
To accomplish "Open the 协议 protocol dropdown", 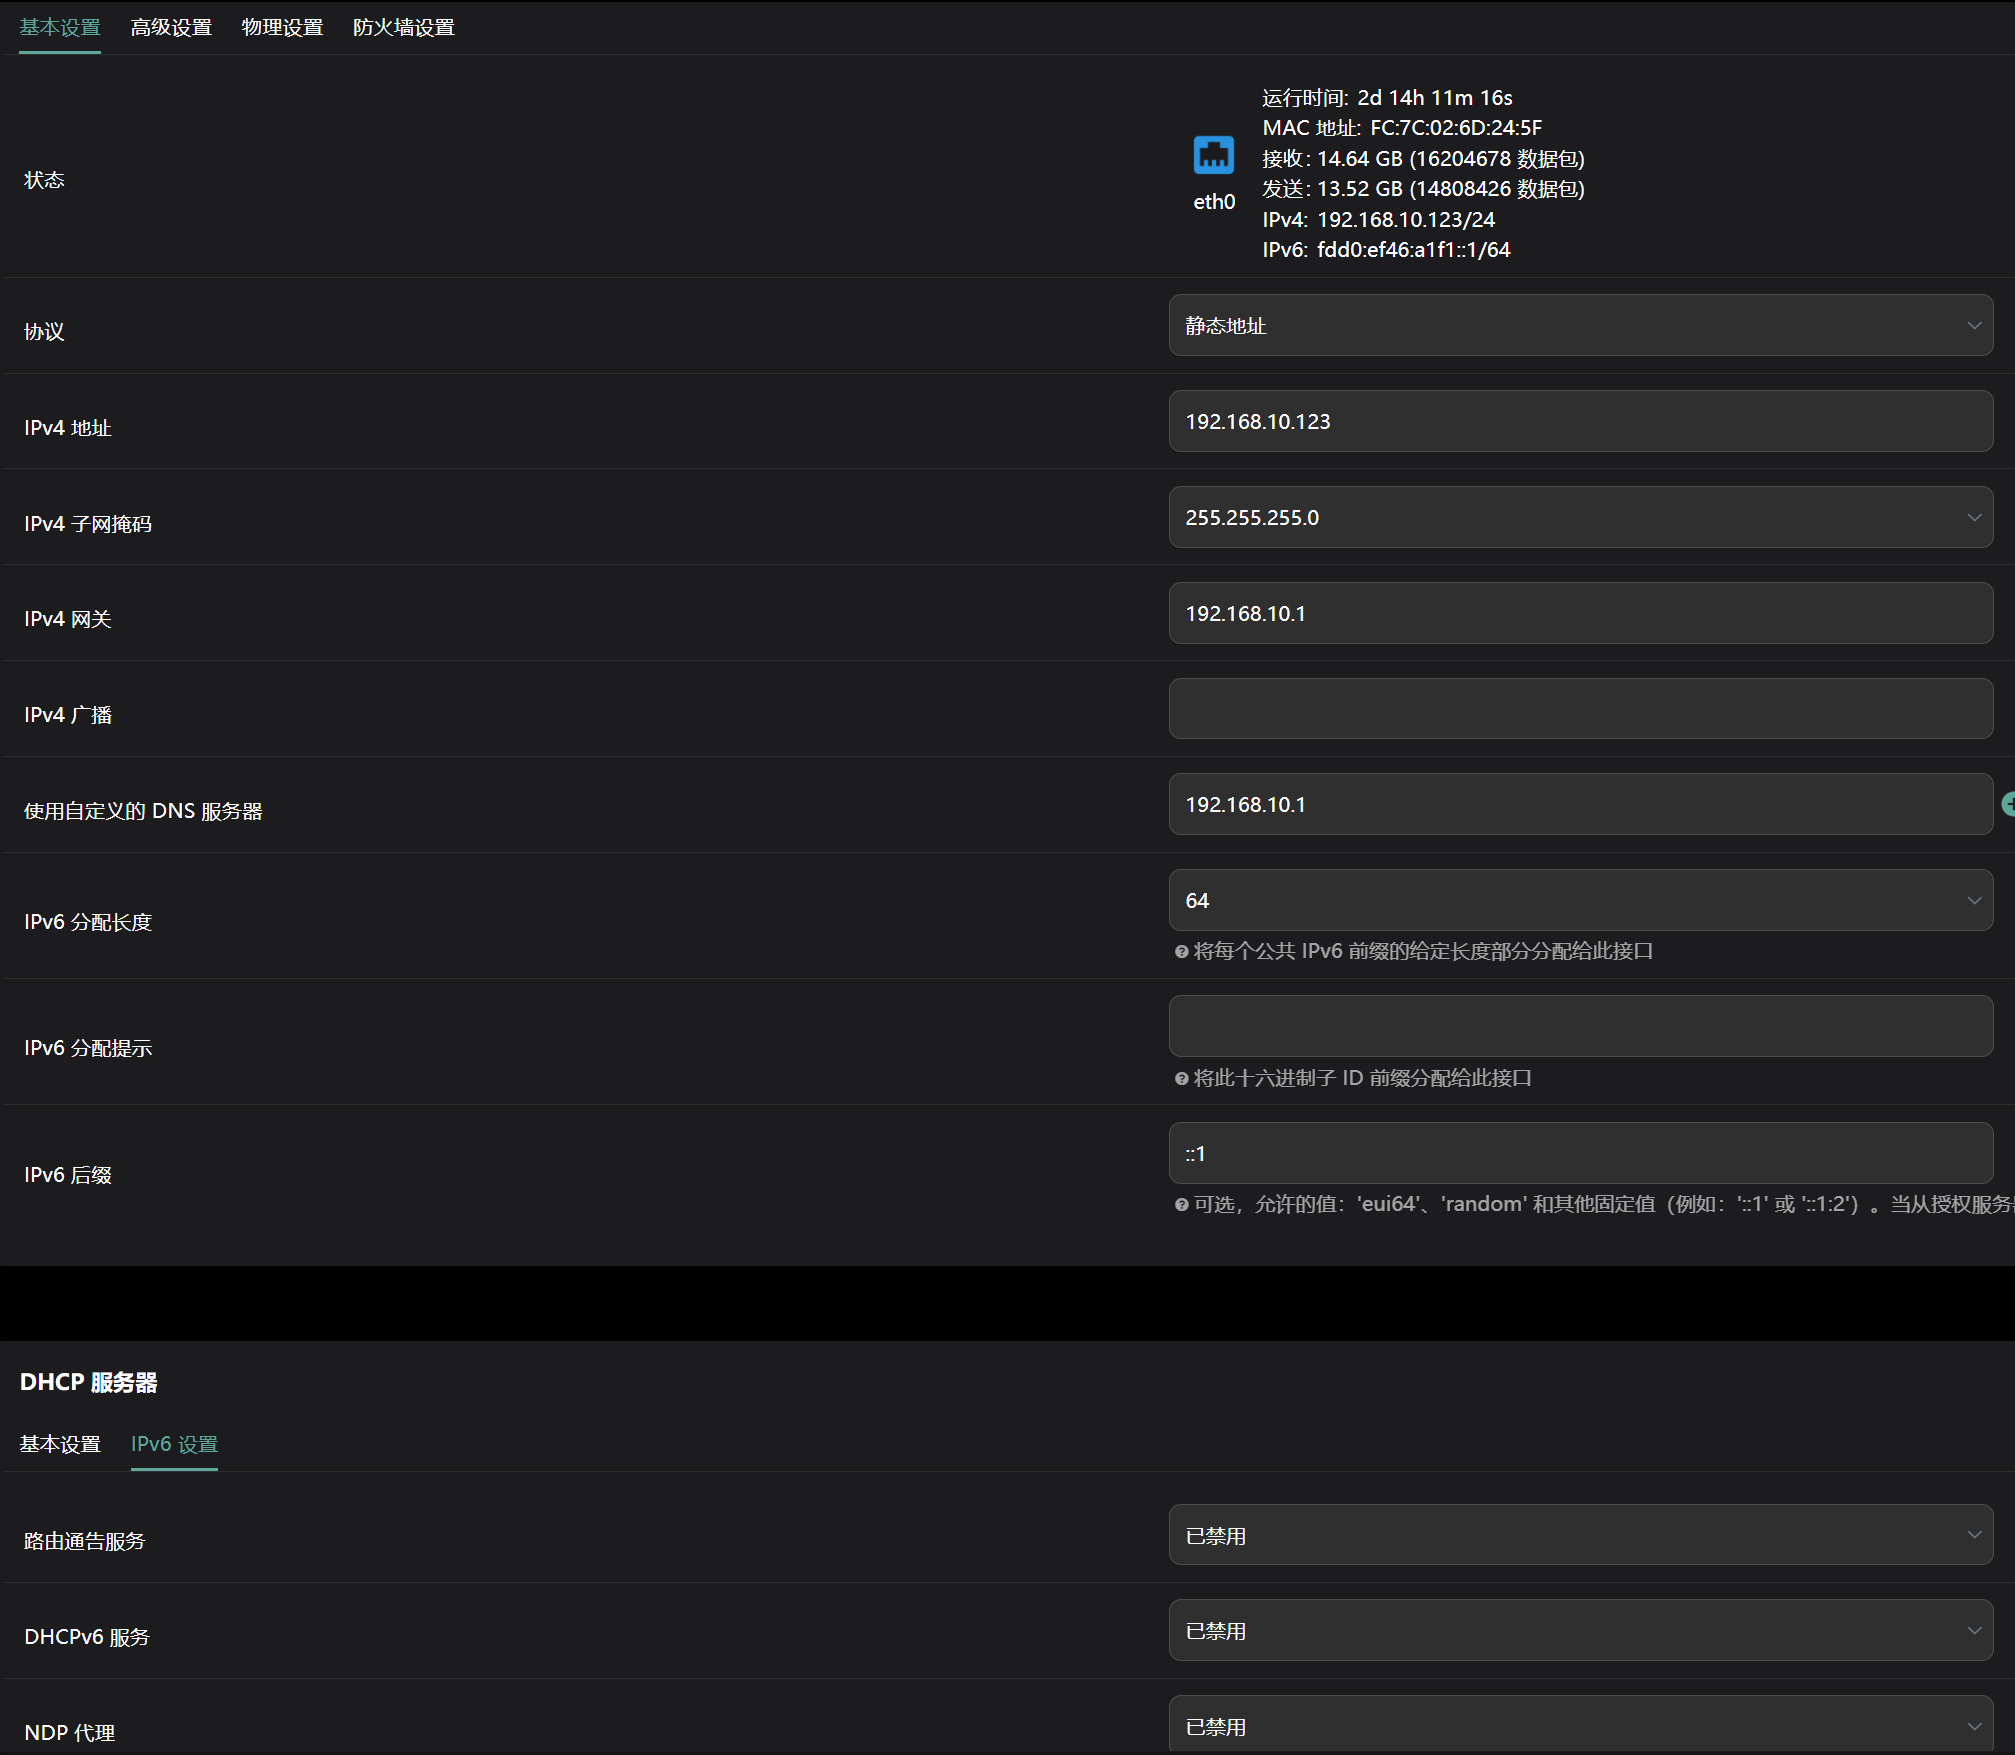I will click(1580, 326).
